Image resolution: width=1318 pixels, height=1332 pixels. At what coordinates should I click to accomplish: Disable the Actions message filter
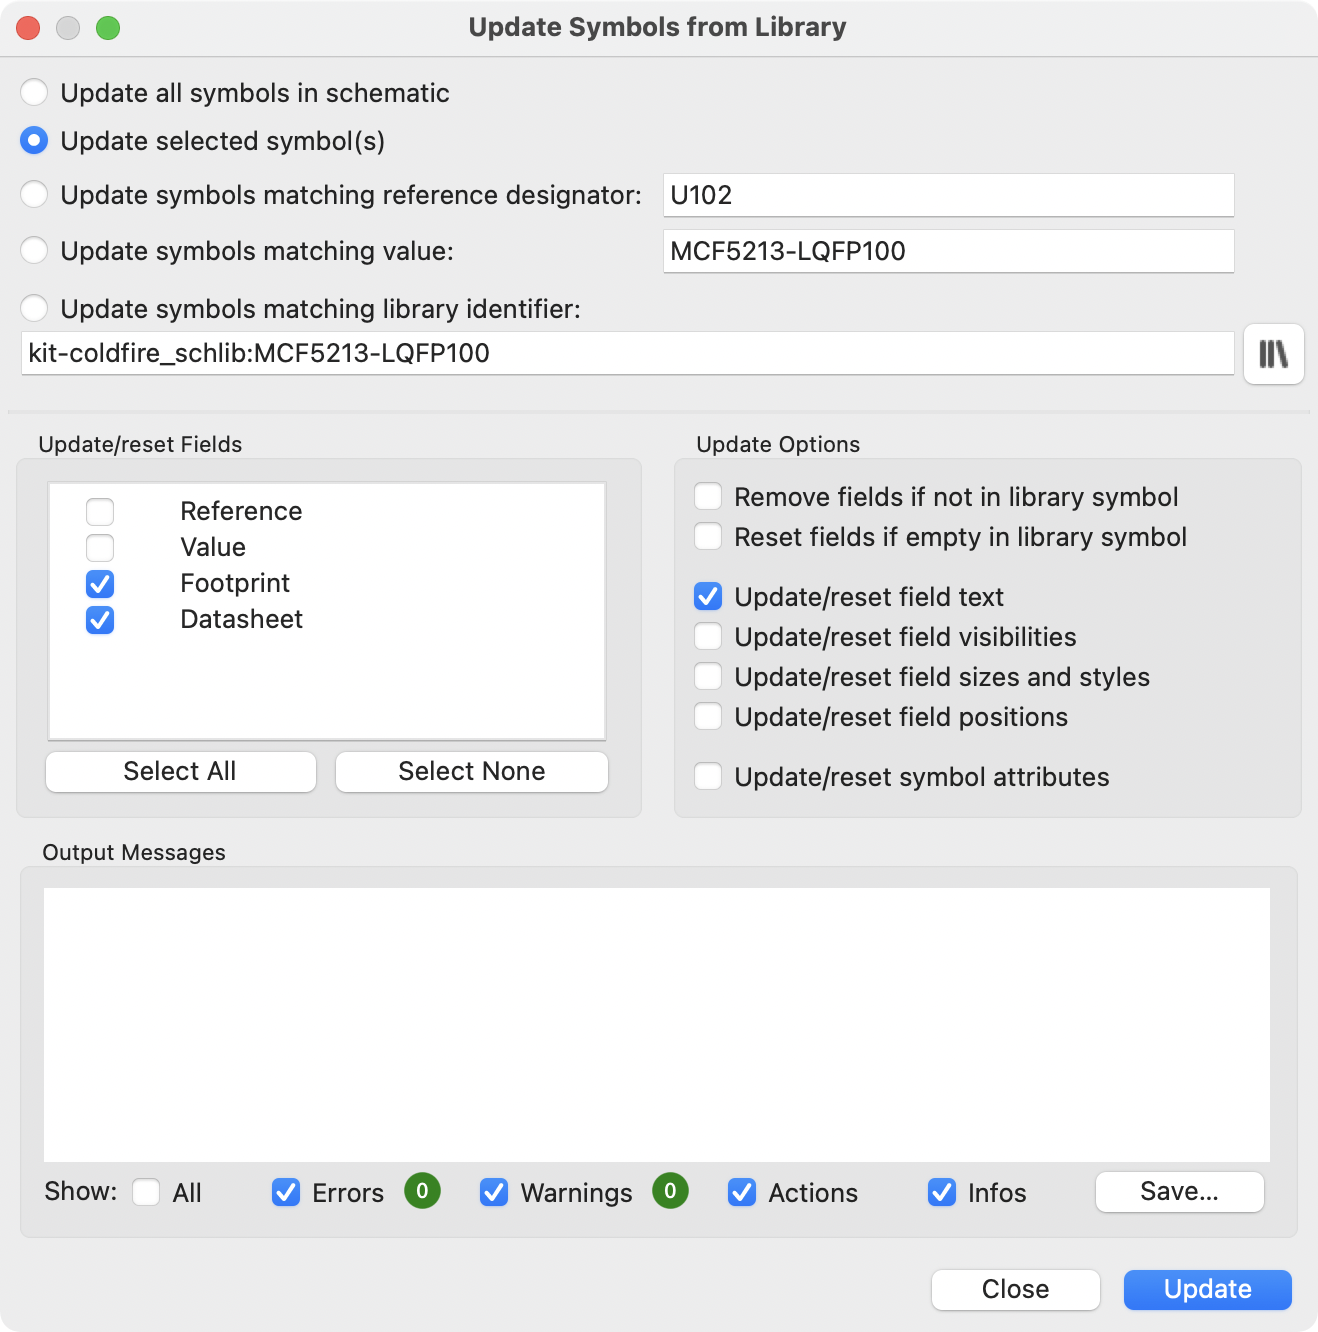tap(742, 1192)
